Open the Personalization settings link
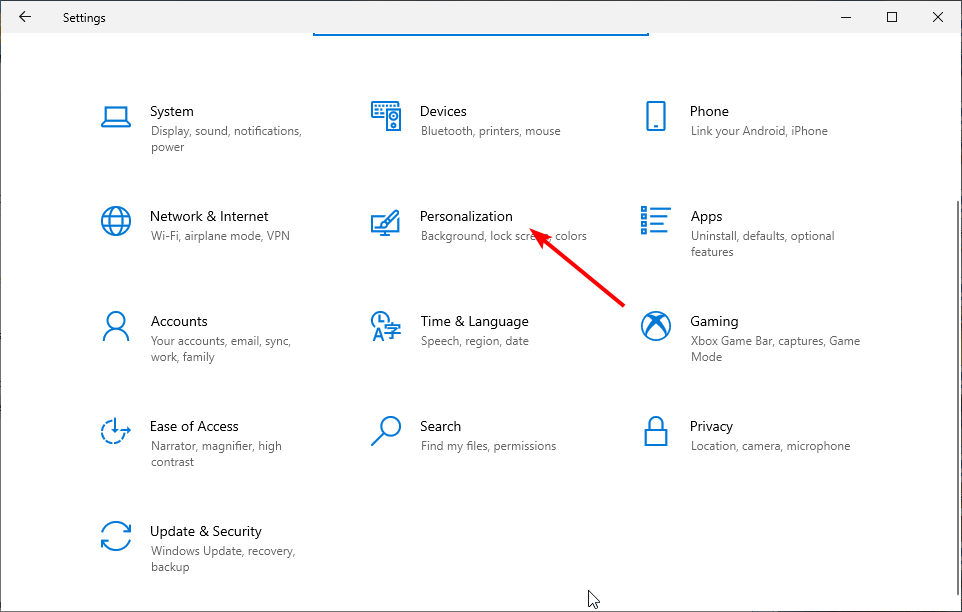962x612 pixels. (x=466, y=216)
